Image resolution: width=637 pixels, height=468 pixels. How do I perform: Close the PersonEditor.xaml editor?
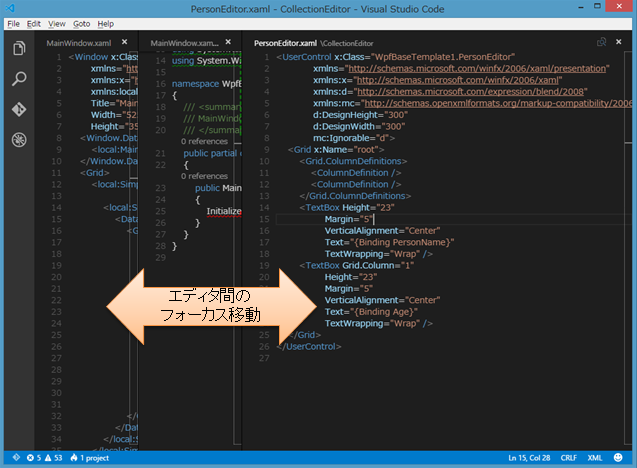pos(618,42)
